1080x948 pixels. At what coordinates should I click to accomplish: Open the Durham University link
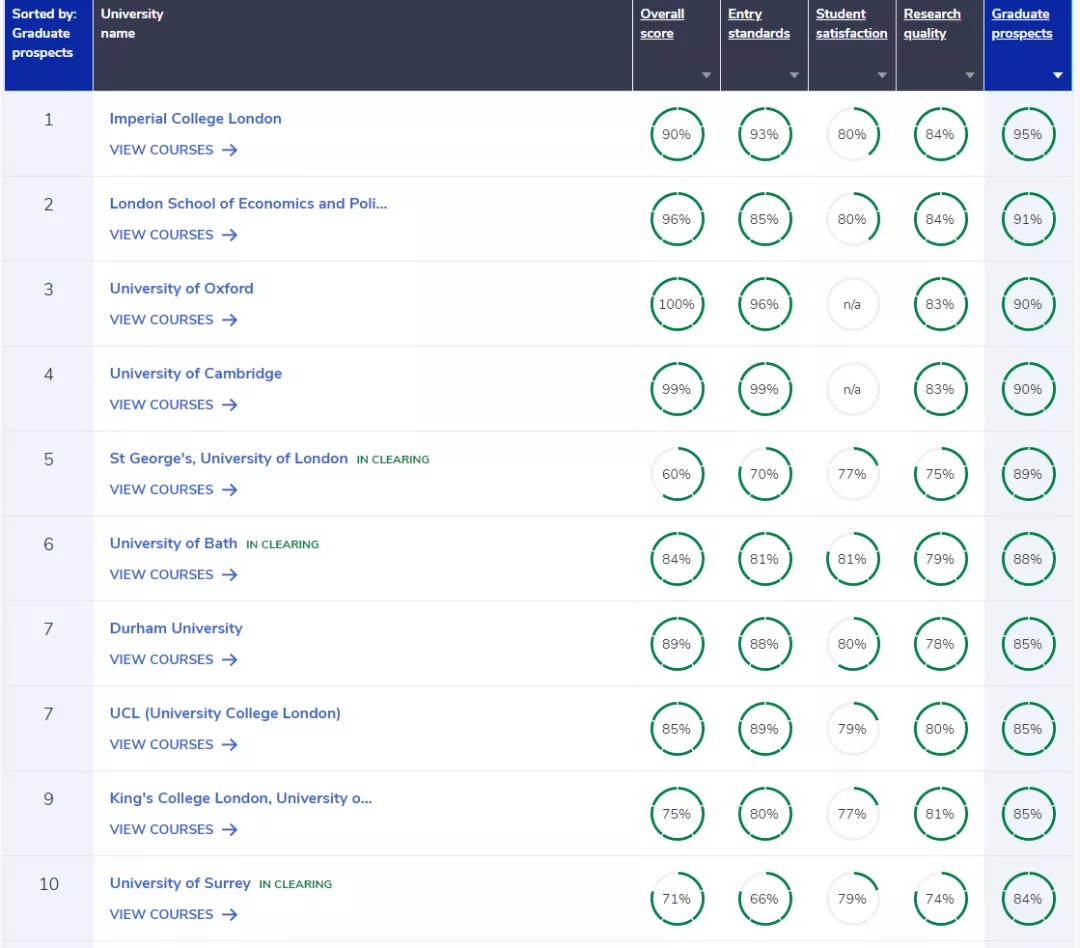(176, 628)
